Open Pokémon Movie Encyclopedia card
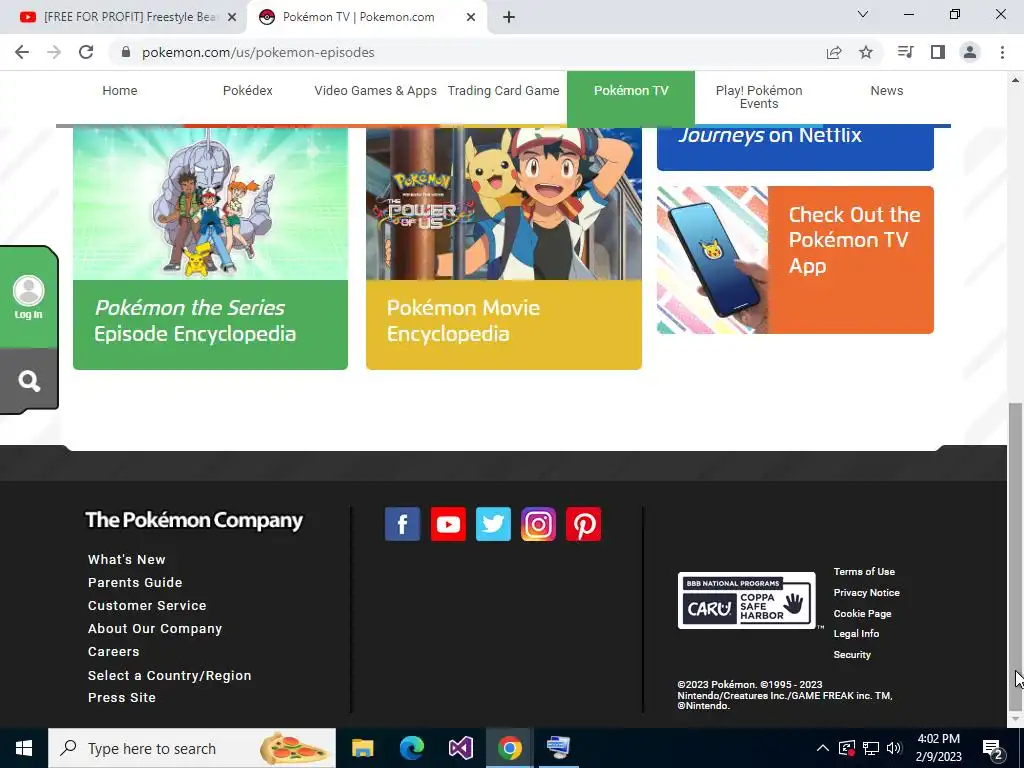The height and width of the screenshot is (768, 1024). (504, 249)
